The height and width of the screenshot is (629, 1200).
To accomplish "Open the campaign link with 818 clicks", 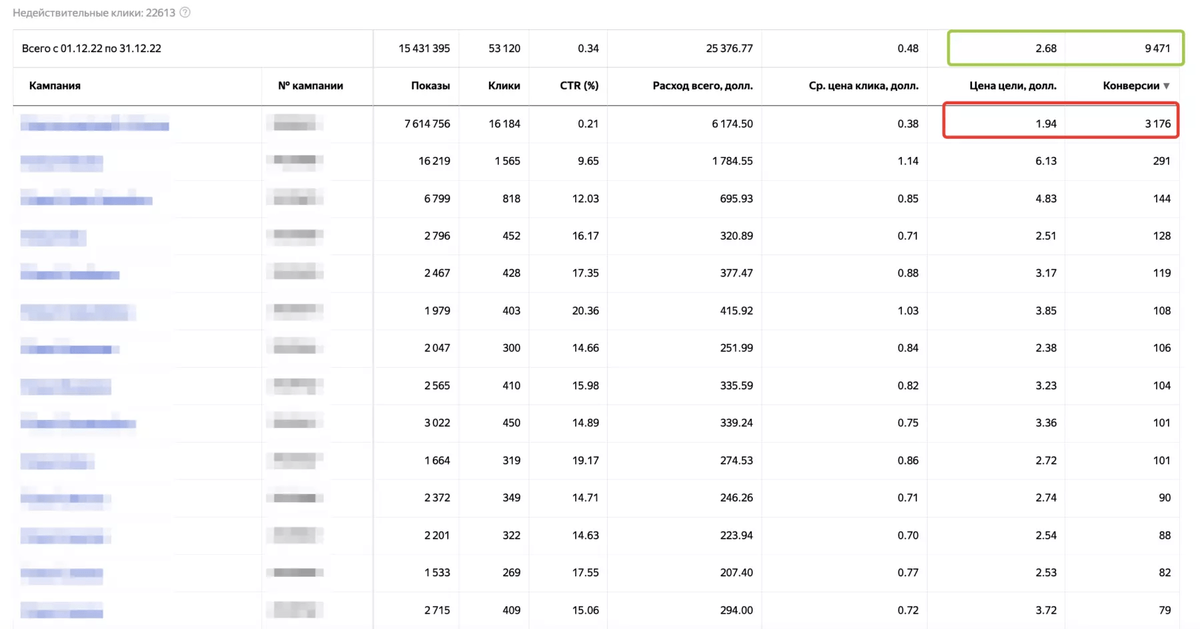I will tap(86, 199).
